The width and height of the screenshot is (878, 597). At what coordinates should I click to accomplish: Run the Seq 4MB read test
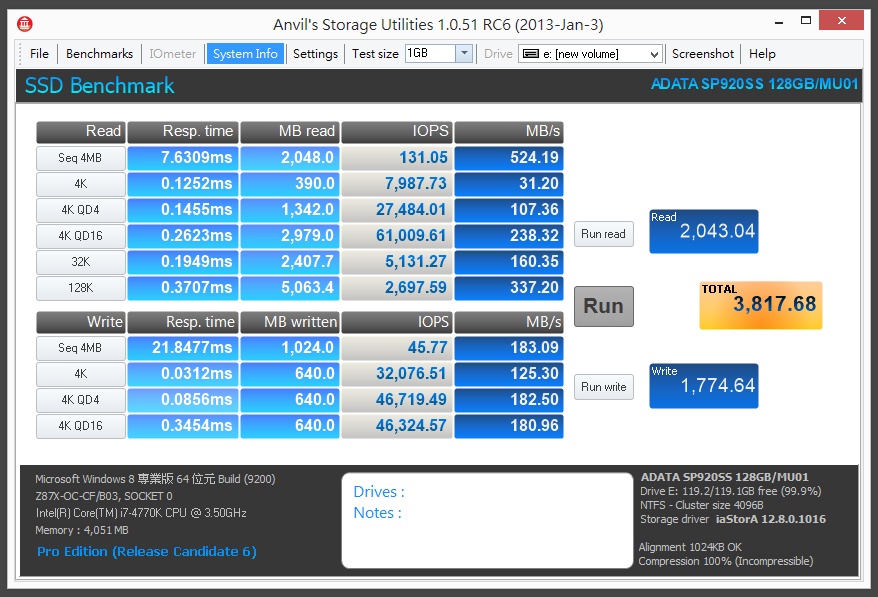79,158
